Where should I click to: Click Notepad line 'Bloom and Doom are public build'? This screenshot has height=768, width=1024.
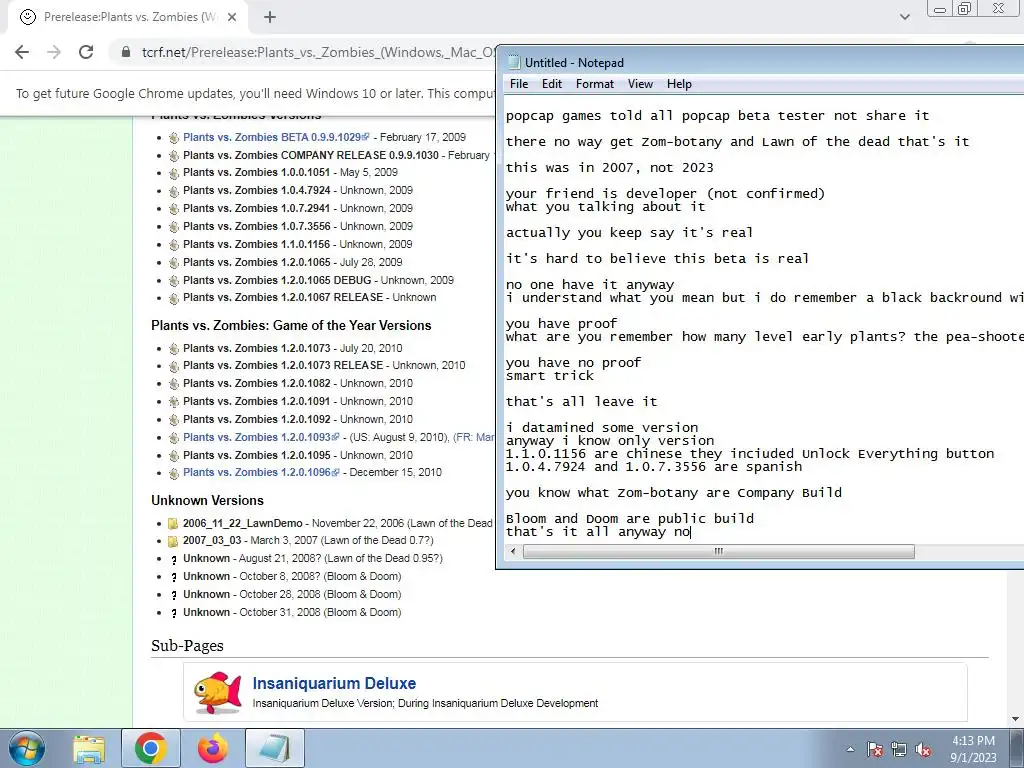tap(630, 519)
